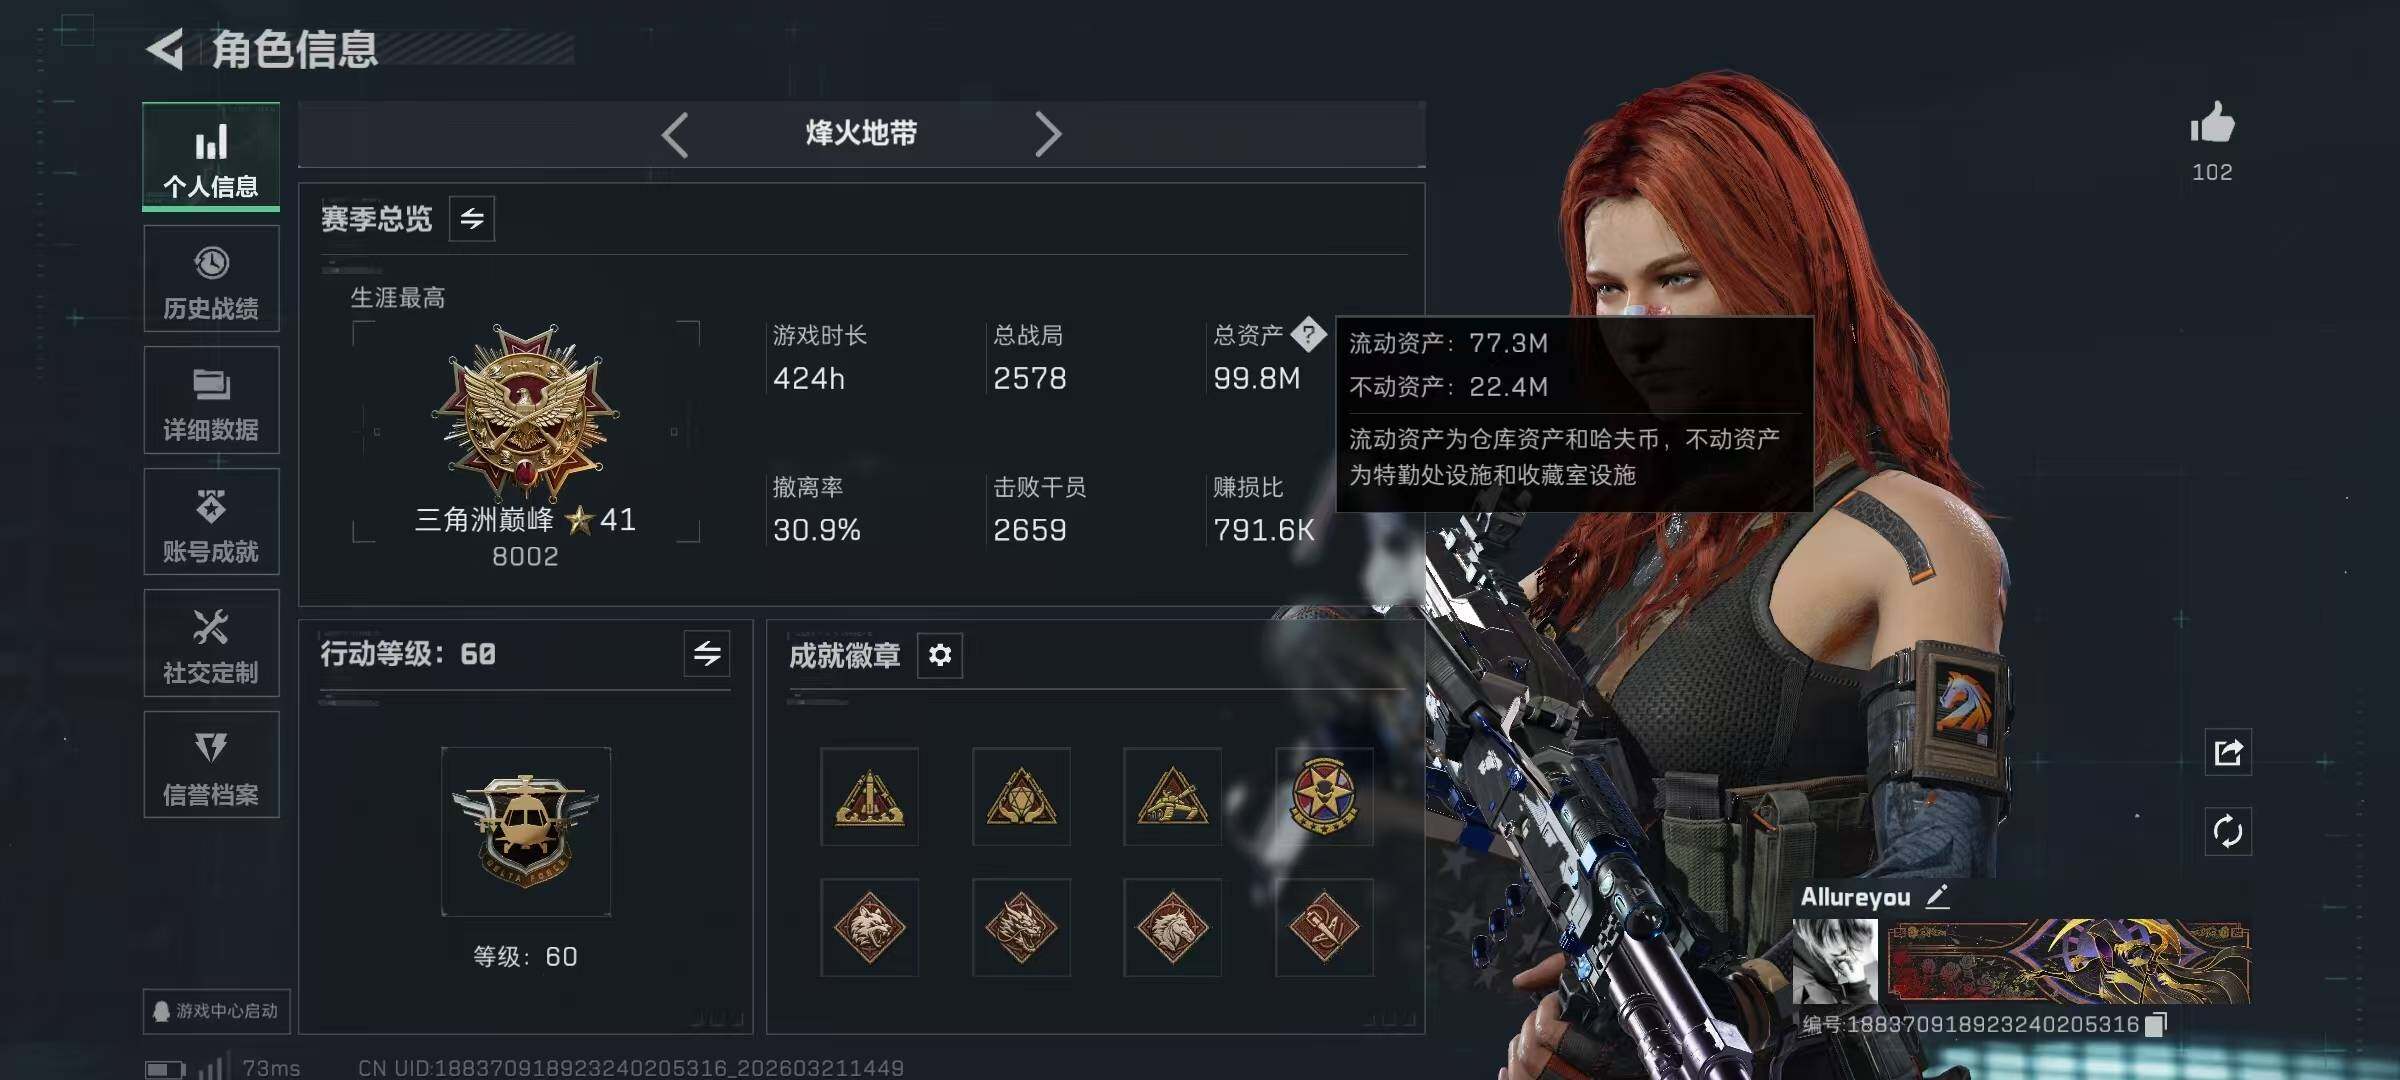
Task: Toggle the 赛季总览 swap view button
Action: coord(472,218)
